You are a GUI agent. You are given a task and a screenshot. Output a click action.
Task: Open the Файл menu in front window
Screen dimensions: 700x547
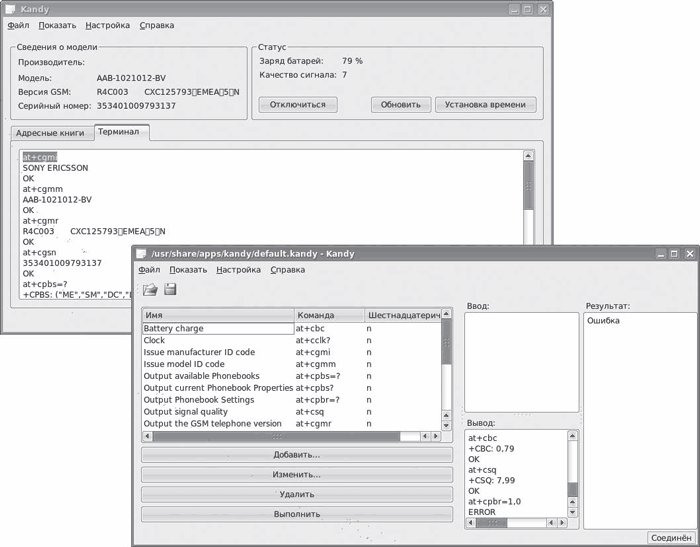(149, 270)
